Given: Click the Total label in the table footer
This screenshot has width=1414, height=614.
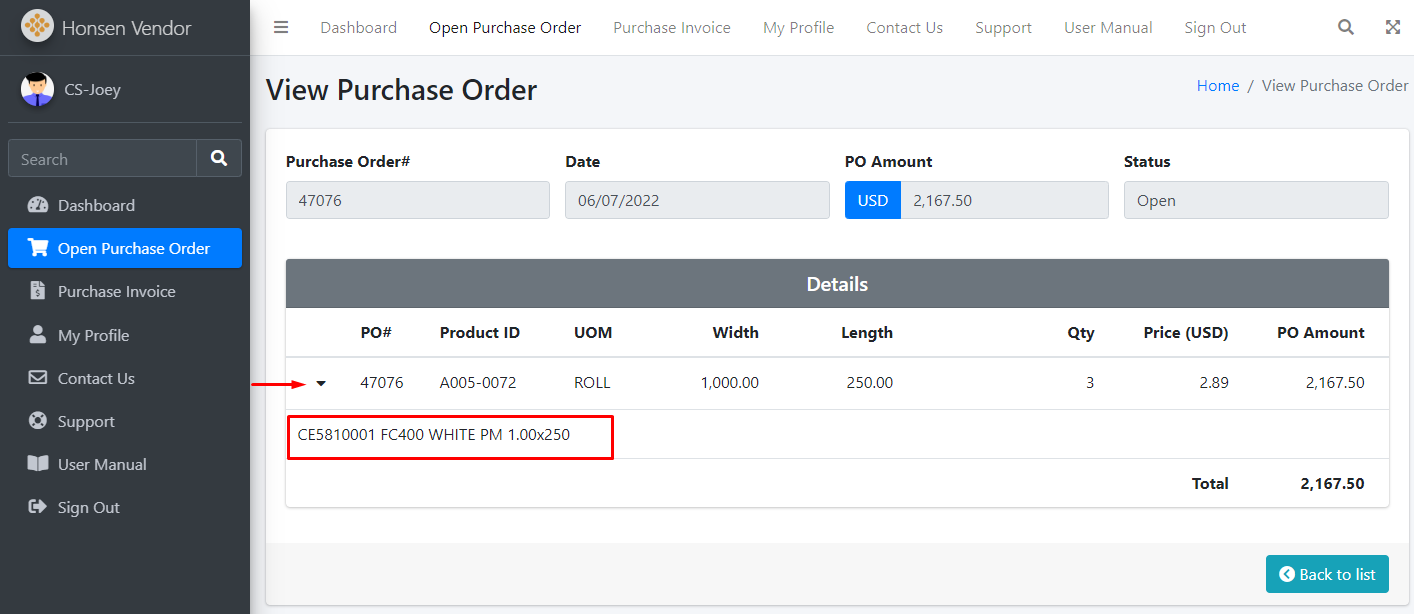Looking at the screenshot, I should pyautogui.click(x=1210, y=484).
